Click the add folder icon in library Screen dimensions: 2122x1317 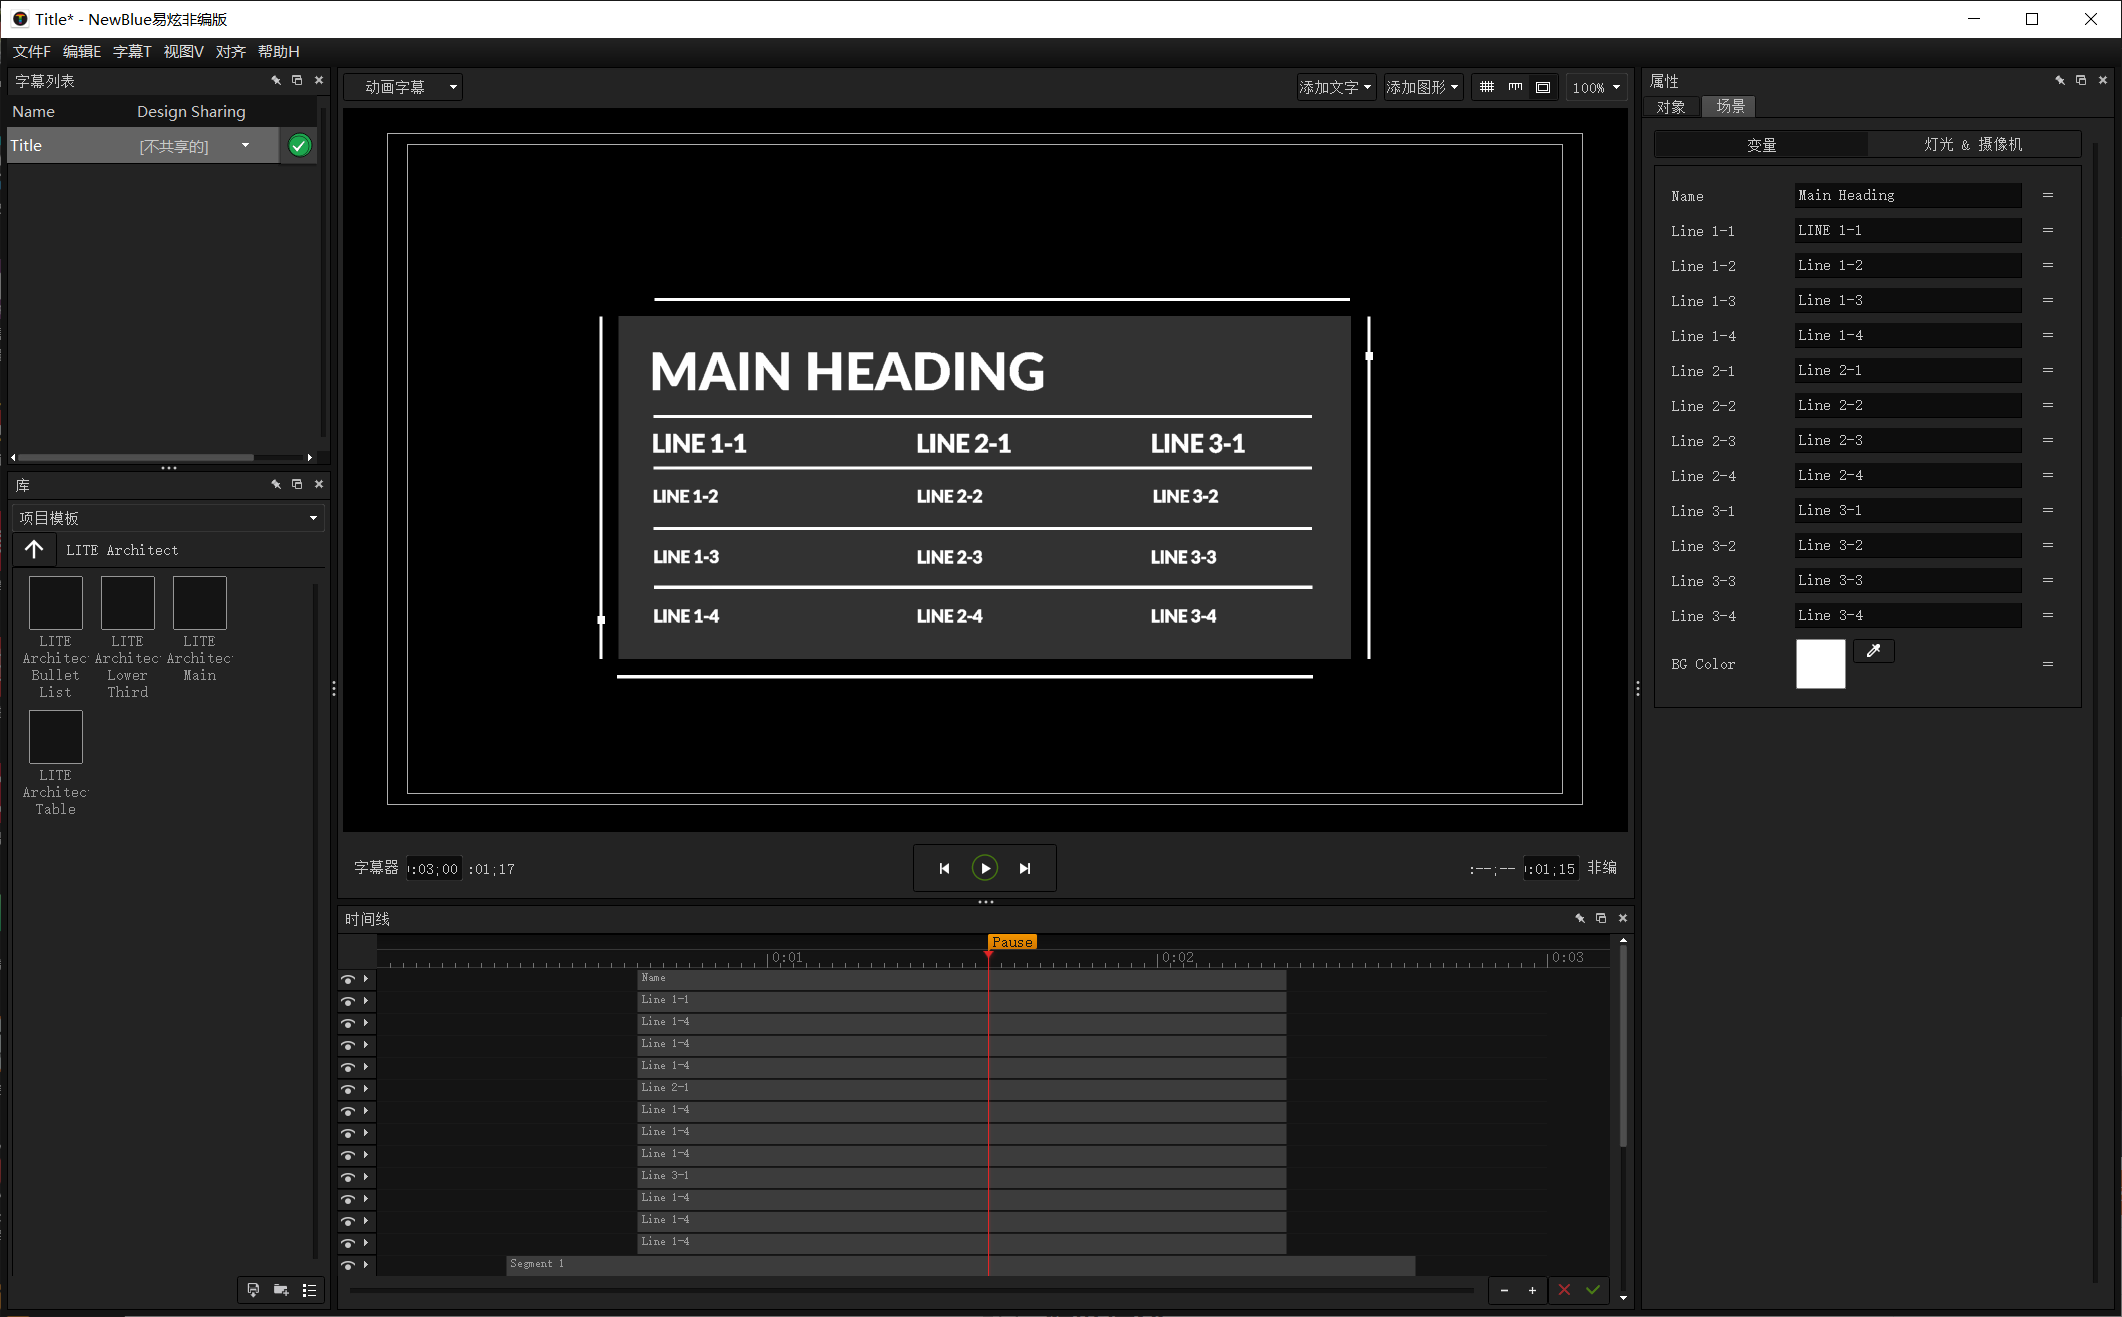(x=281, y=1290)
